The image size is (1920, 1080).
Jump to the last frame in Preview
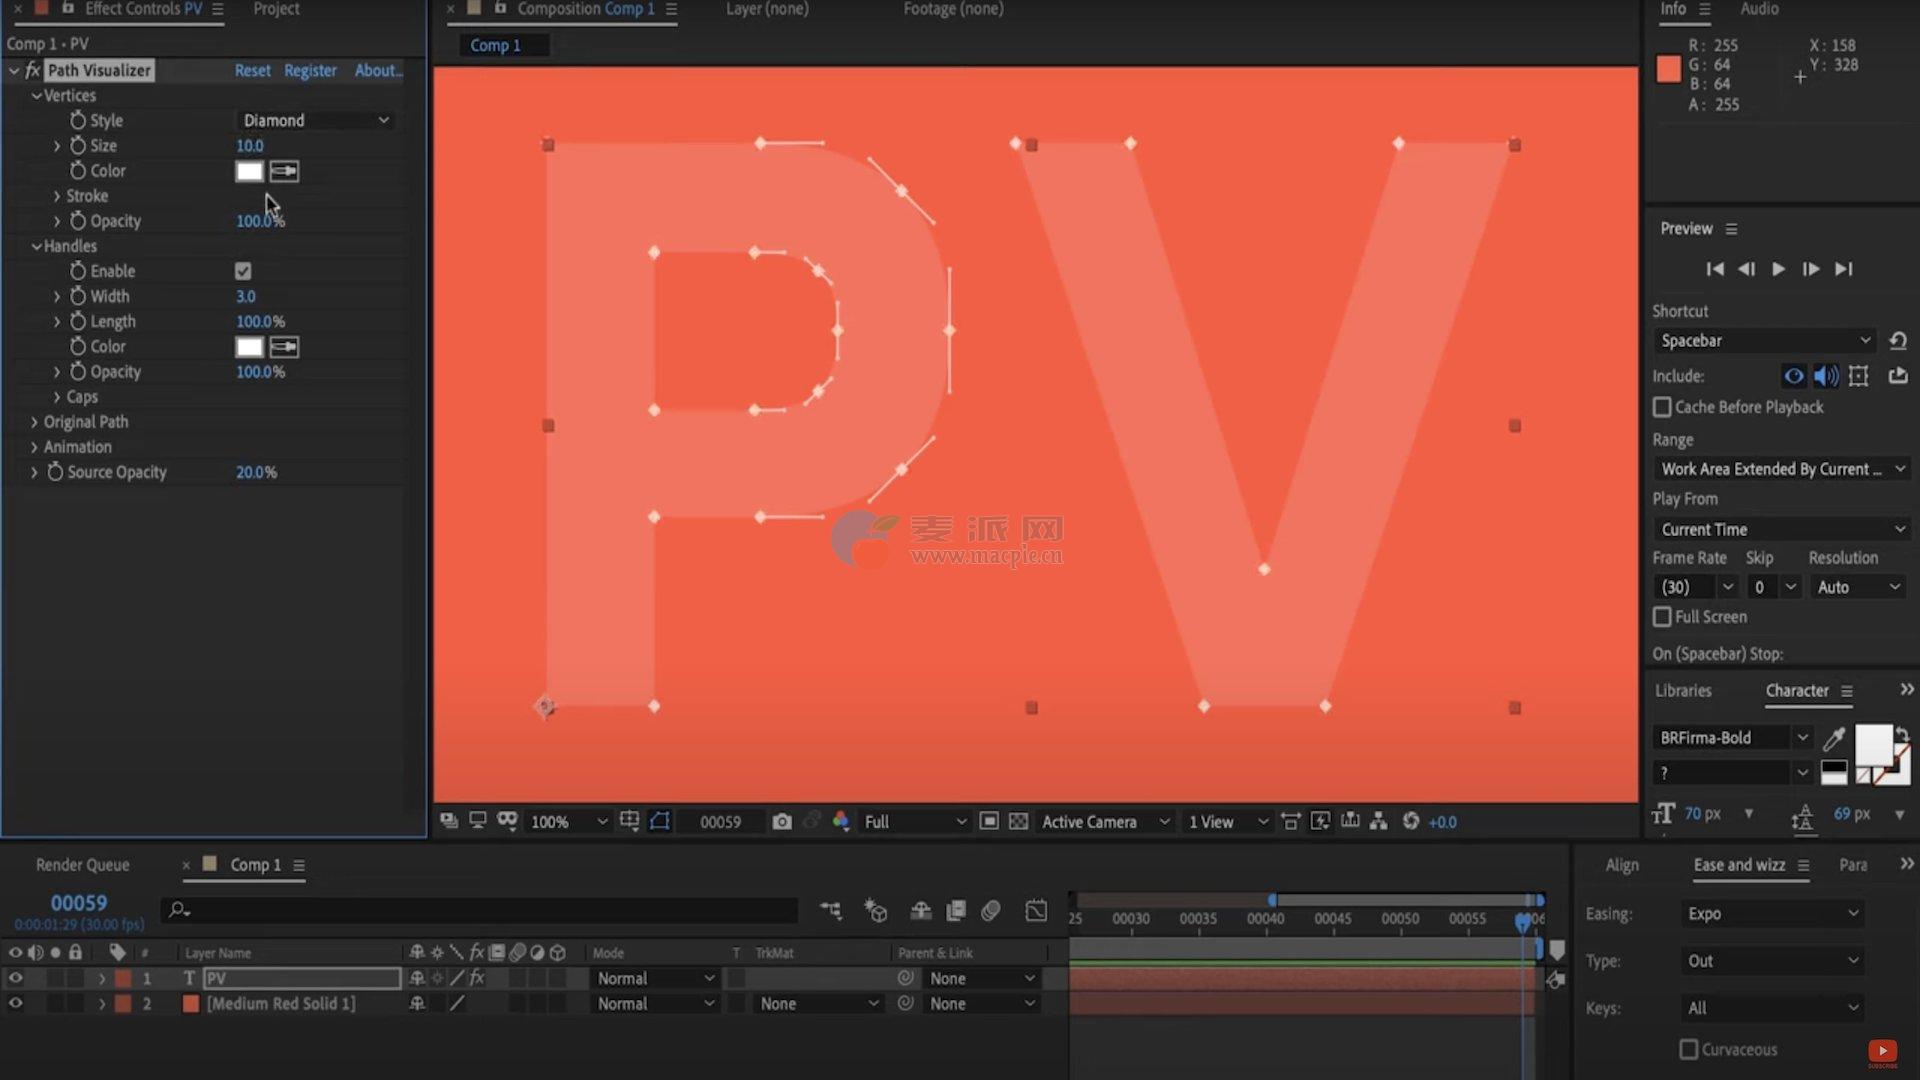1844,269
